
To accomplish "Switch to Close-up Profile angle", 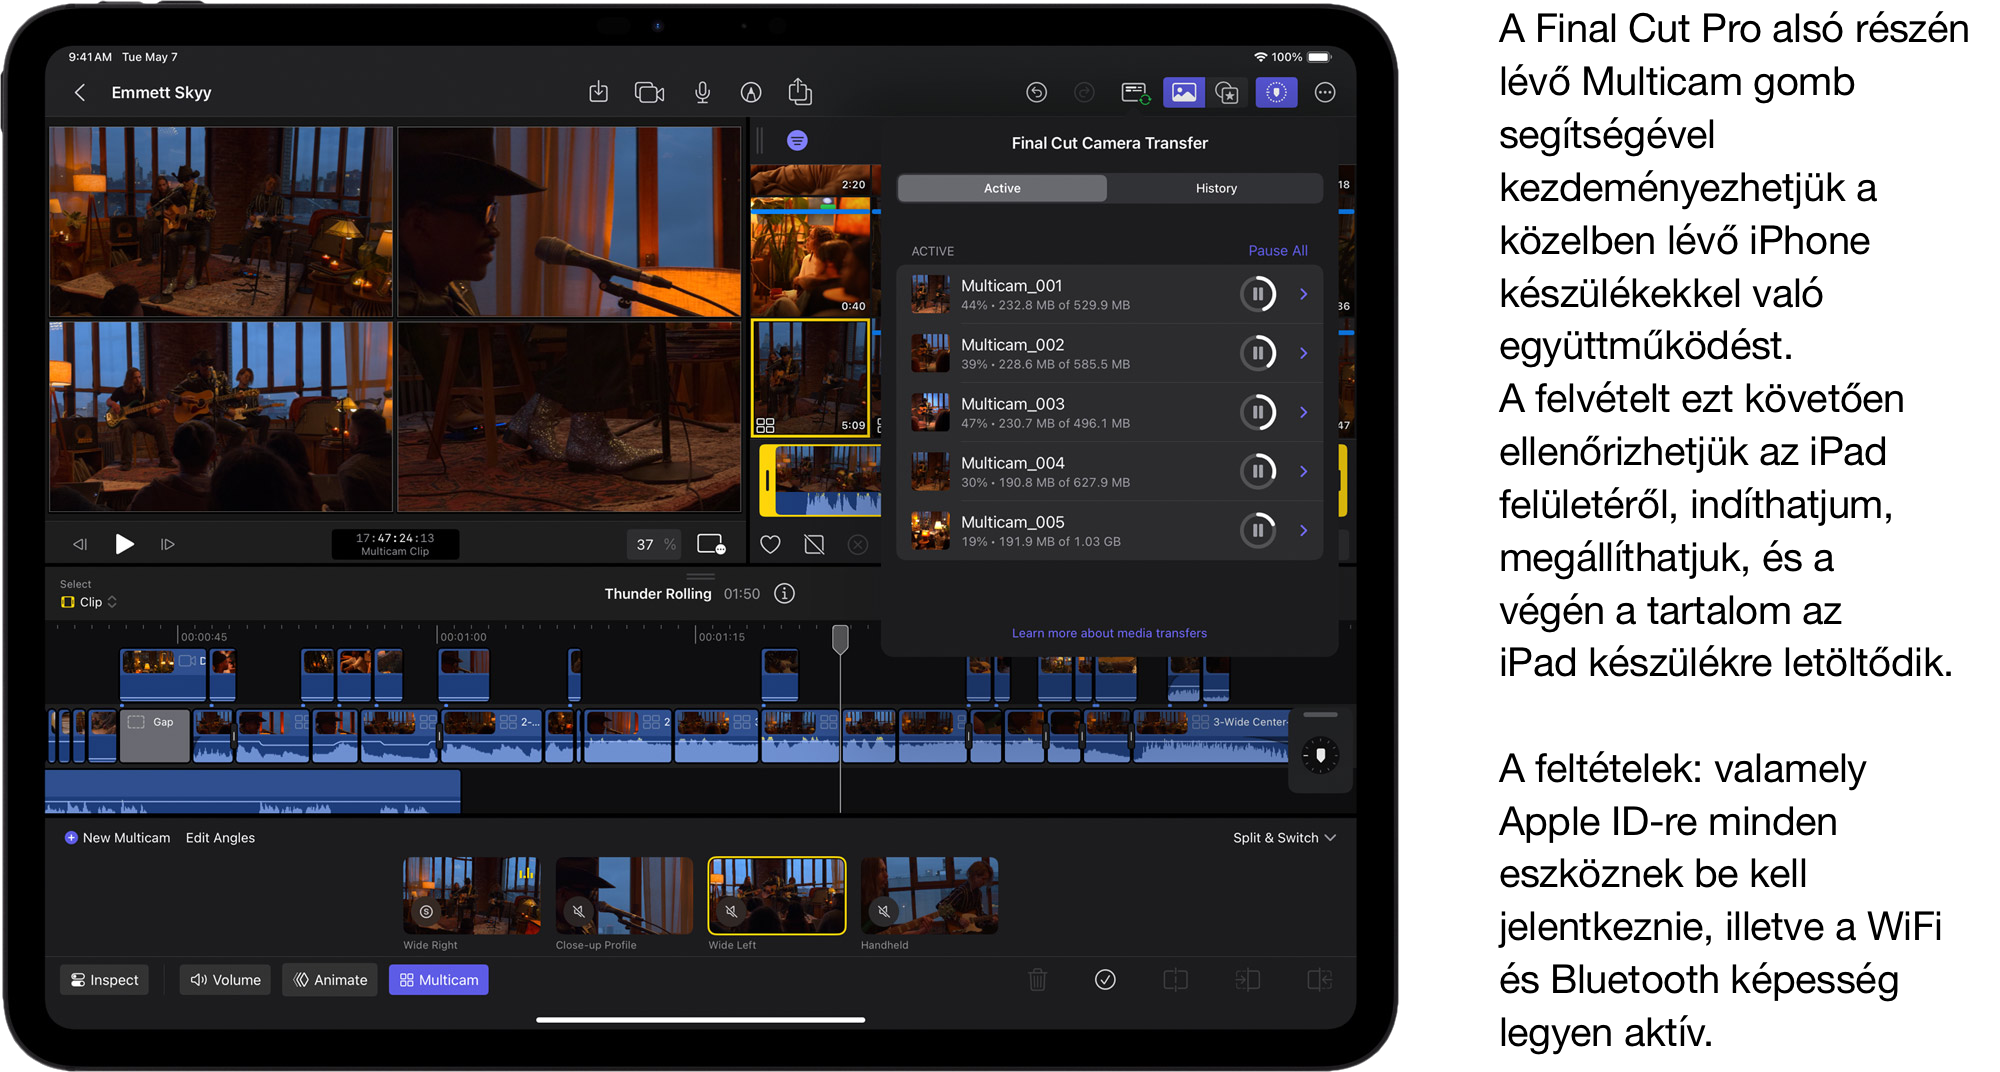I will click(624, 896).
